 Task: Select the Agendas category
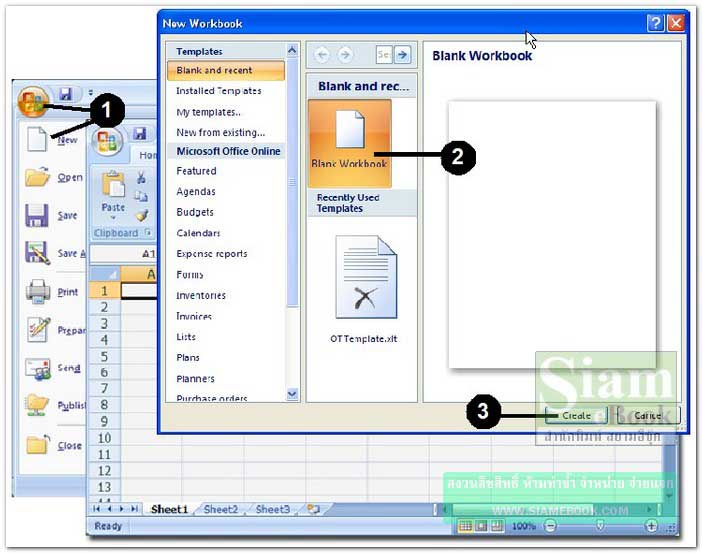coord(196,192)
